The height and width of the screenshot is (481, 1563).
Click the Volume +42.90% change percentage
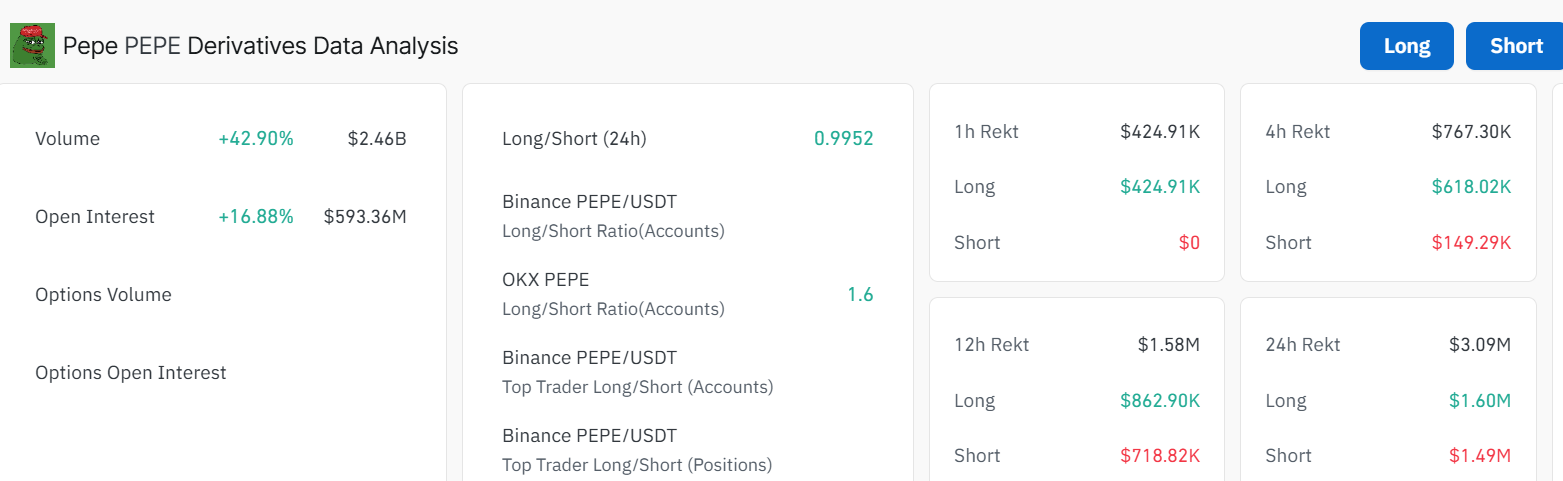click(x=256, y=139)
